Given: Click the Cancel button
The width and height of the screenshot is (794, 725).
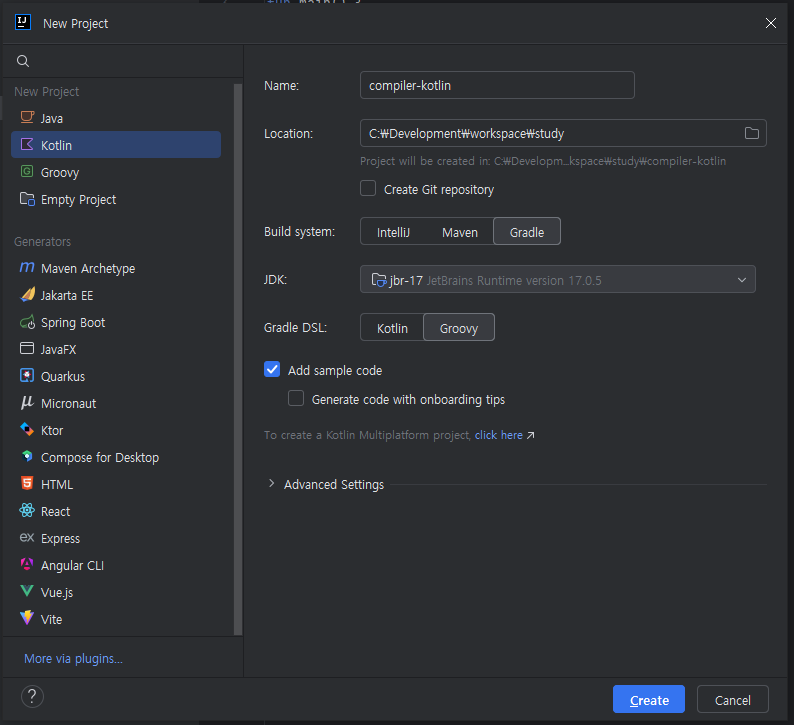Looking at the screenshot, I should (x=732, y=699).
